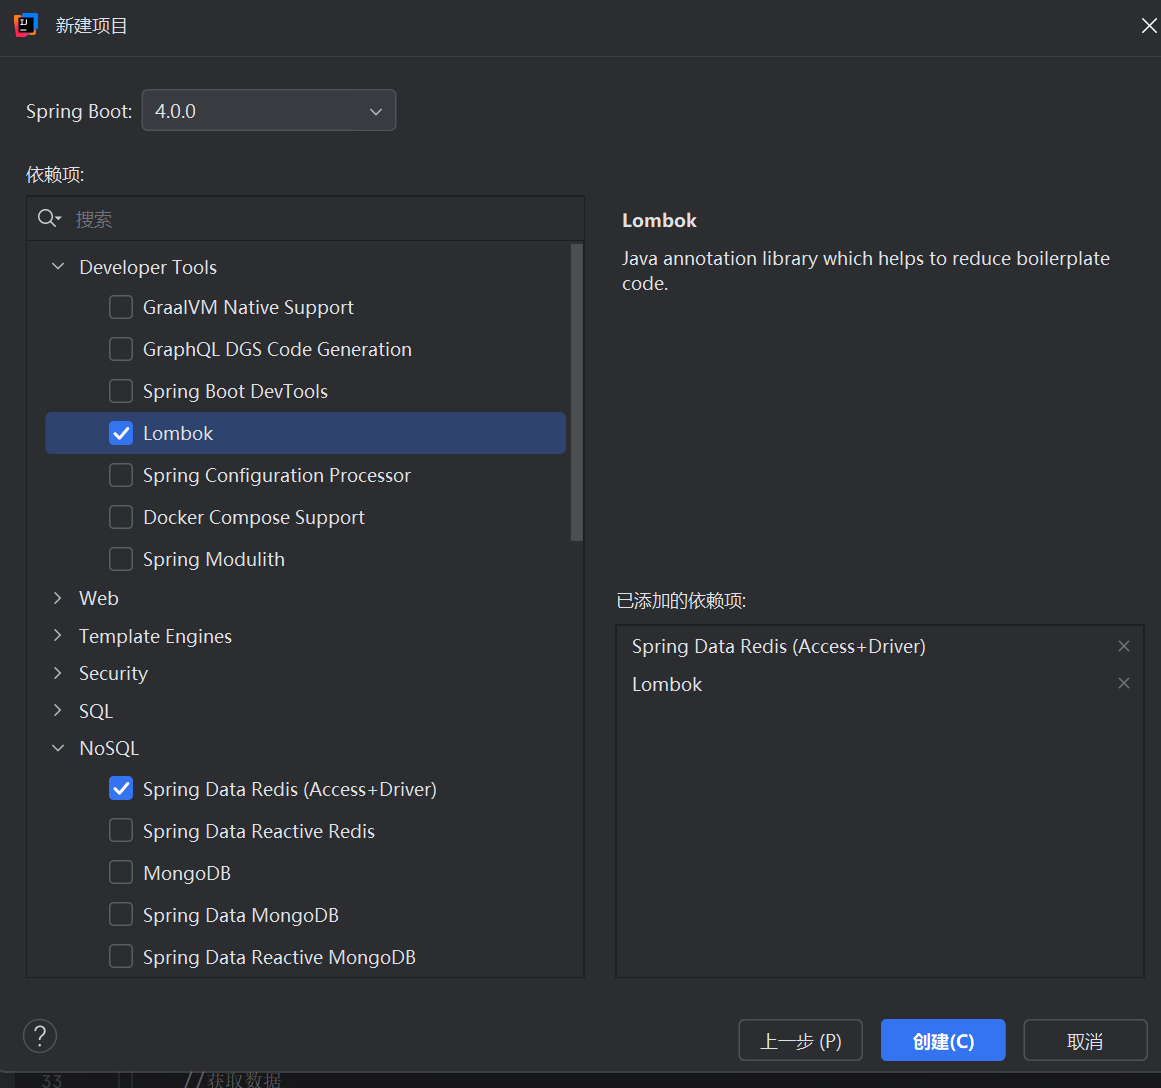Collapse the Developer Tools category
1161x1088 pixels.
58,267
